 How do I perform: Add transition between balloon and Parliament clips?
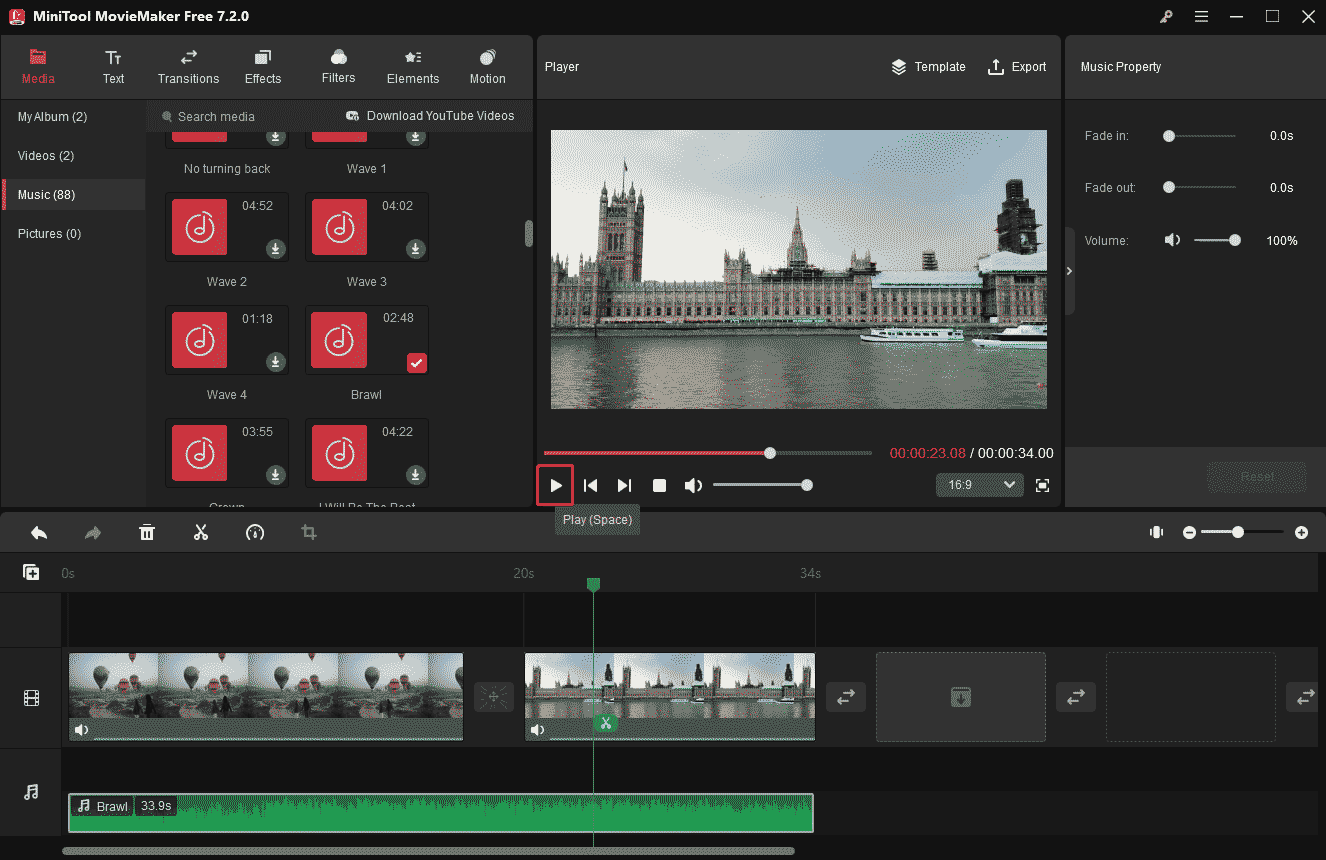pos(494,697)
